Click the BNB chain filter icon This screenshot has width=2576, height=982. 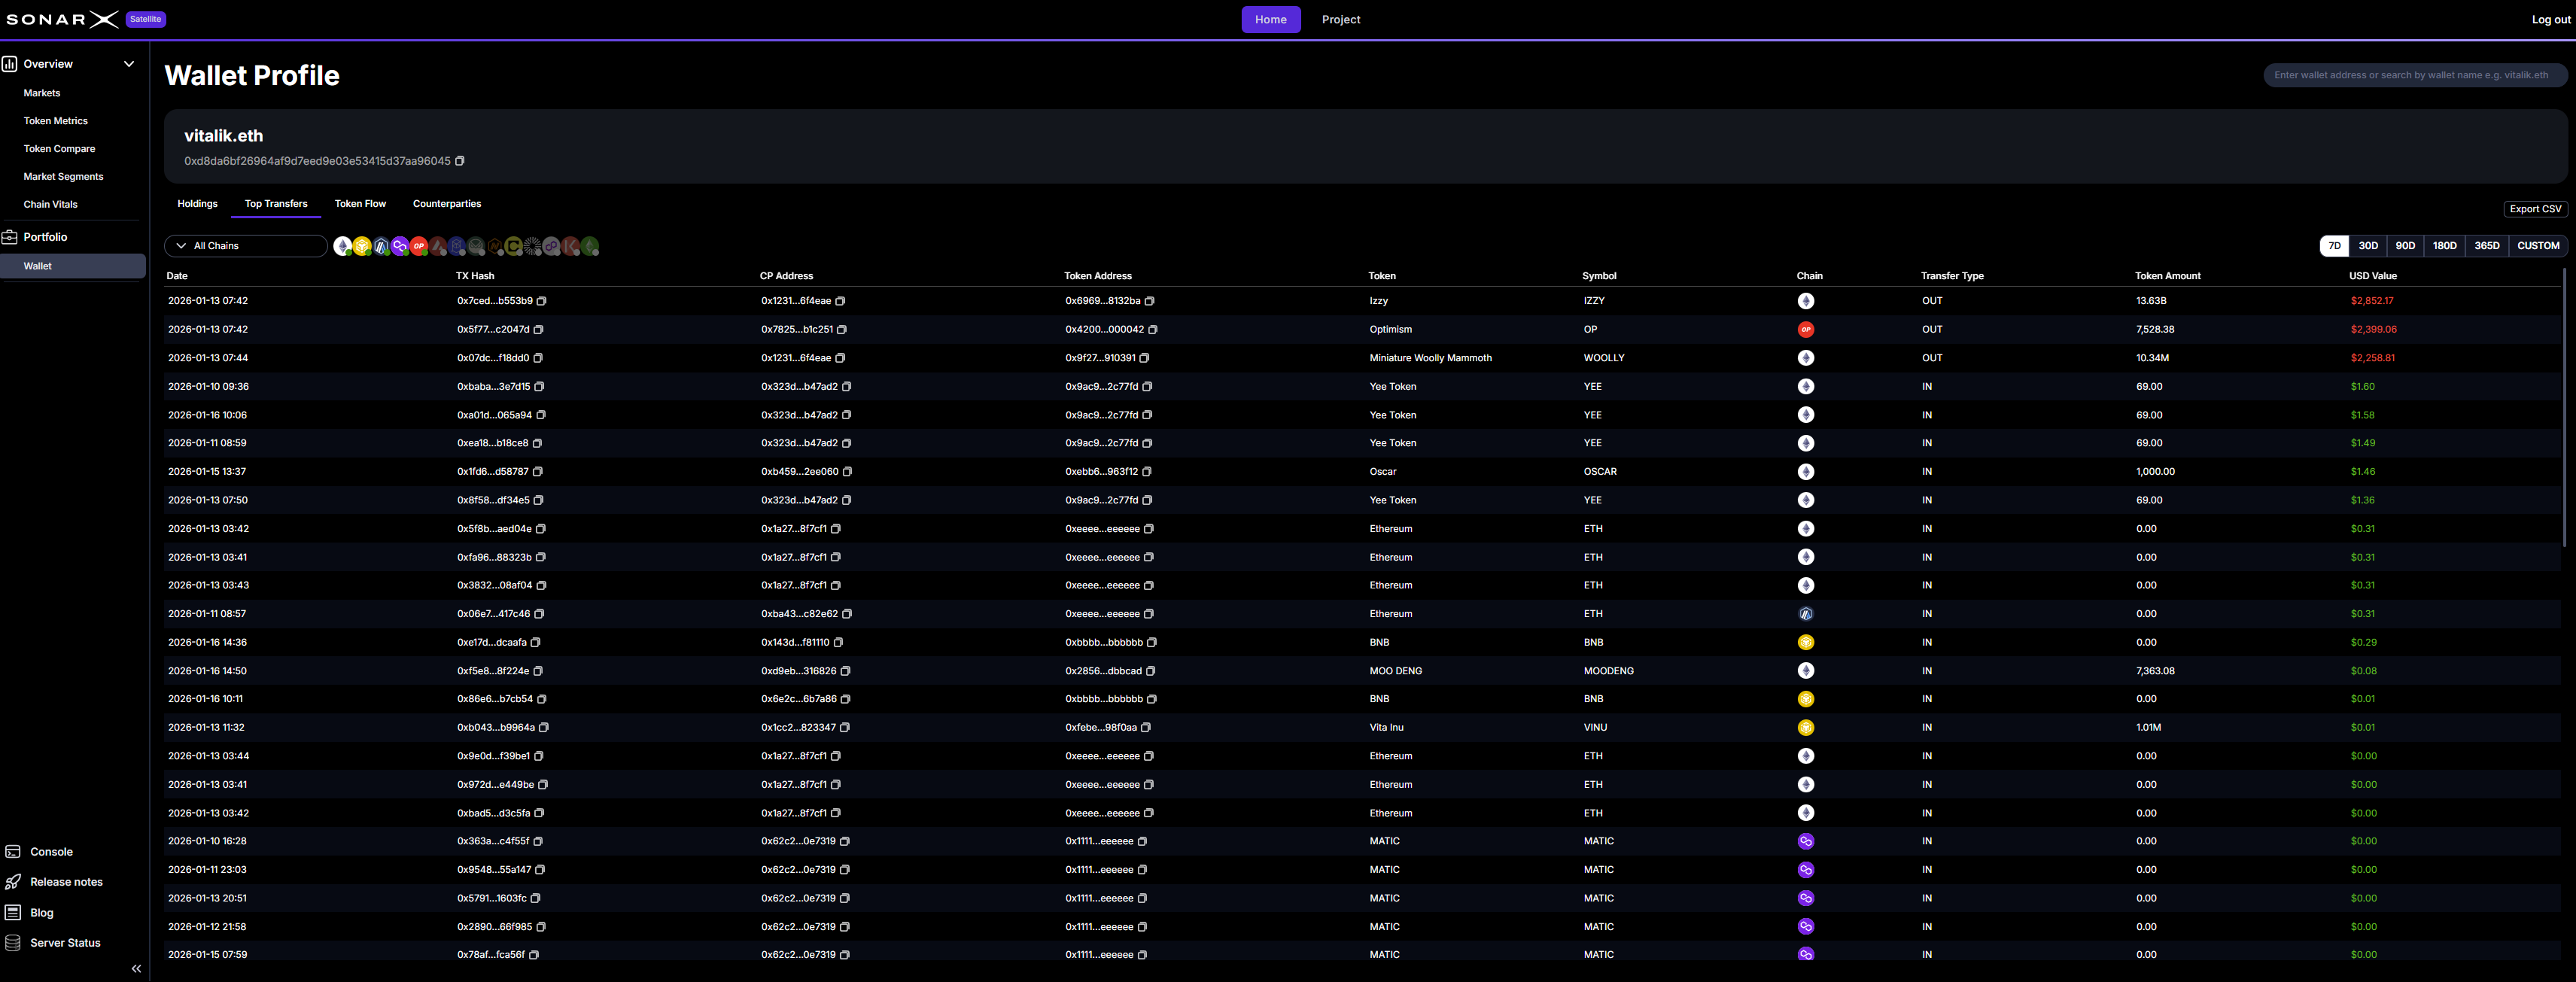362,246
